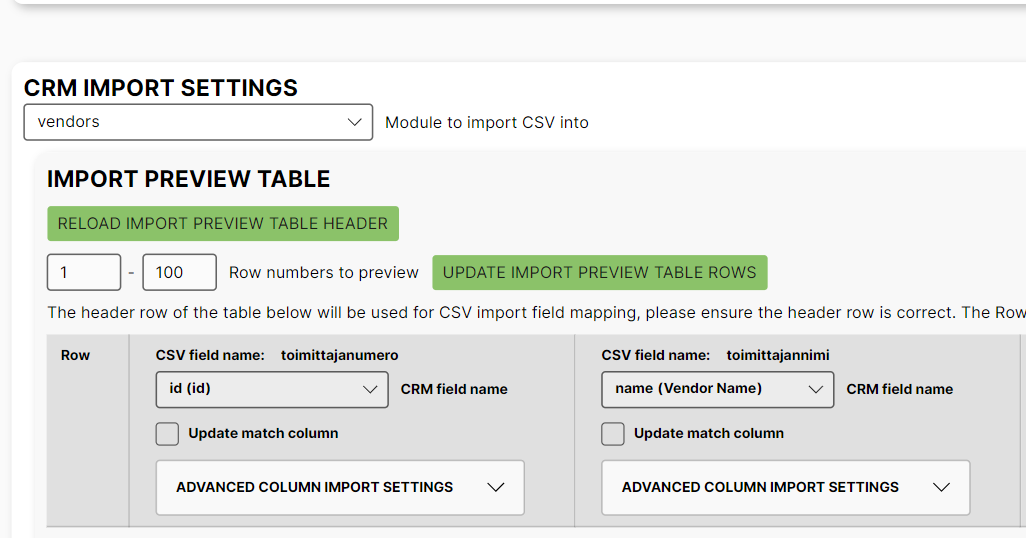
Task: Click the IMPORT PREVIEW TABLE heading
Action: [x=189, y=179]
